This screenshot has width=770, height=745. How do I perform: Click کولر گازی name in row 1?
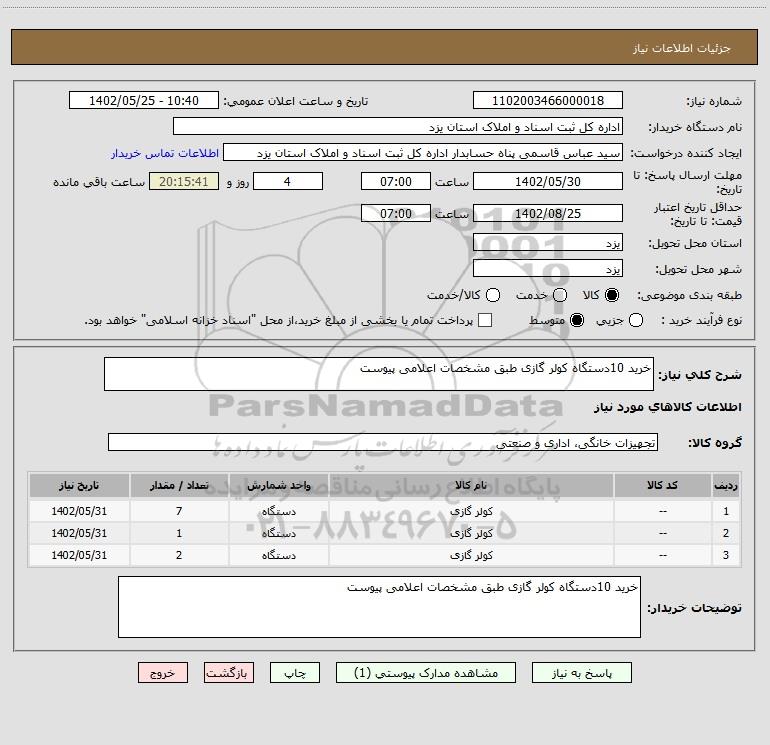click(x=471, y=511)
